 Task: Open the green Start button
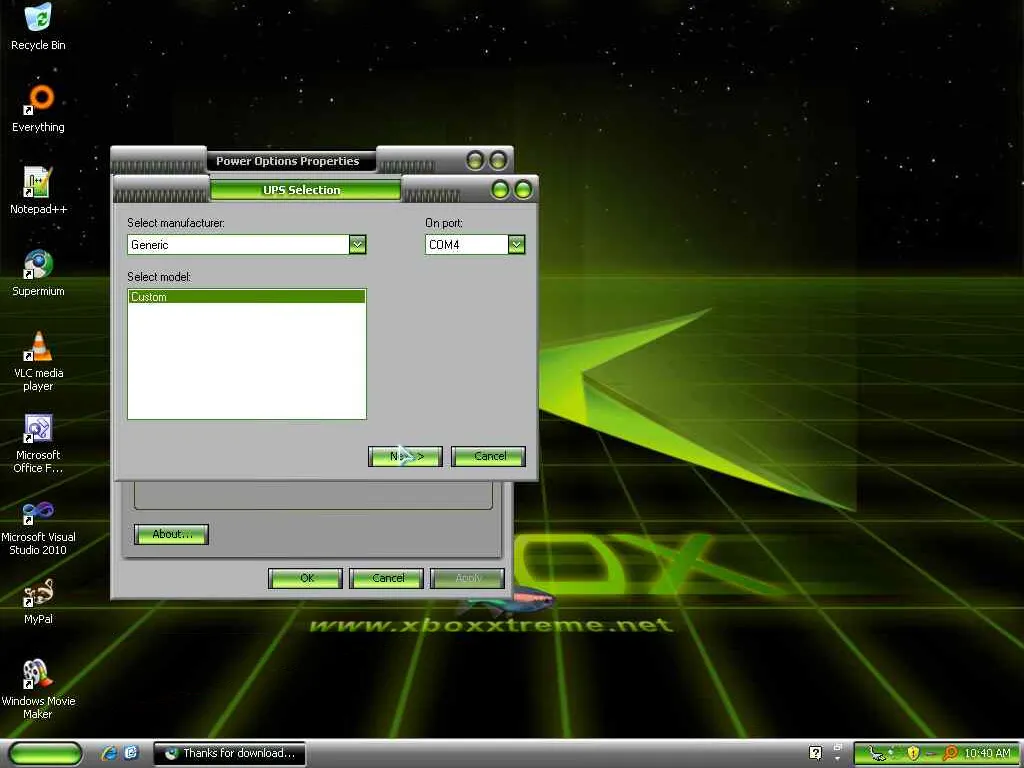[x=46, y=753]
